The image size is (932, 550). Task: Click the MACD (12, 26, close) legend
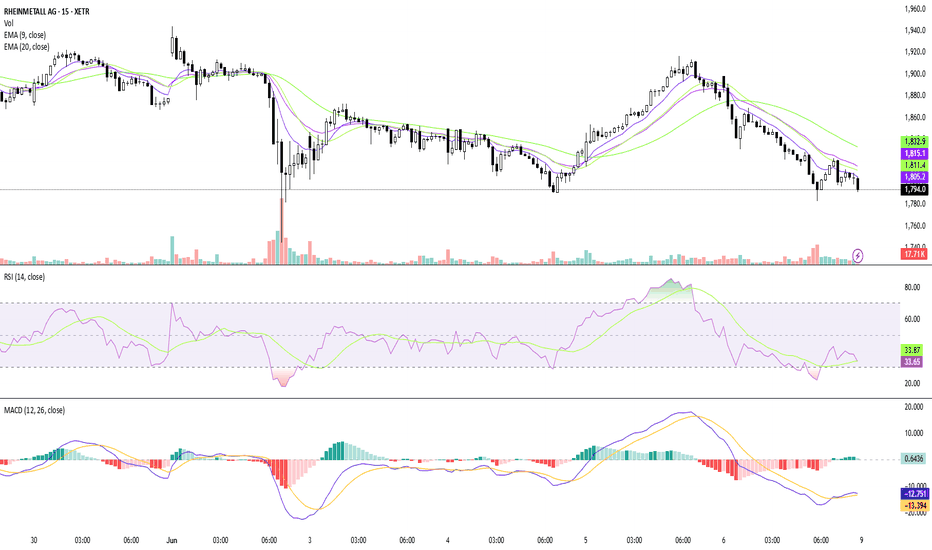point(34,410)
